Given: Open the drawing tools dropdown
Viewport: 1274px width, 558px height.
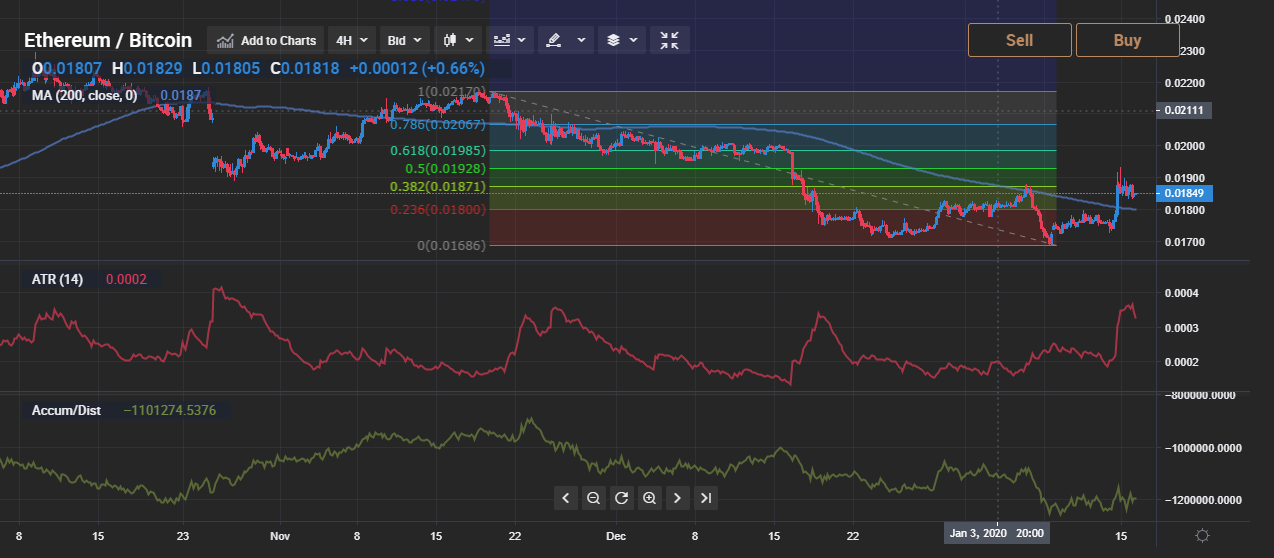Looking at the screenshot, I should pyautogui.click(x=564, y=40).
